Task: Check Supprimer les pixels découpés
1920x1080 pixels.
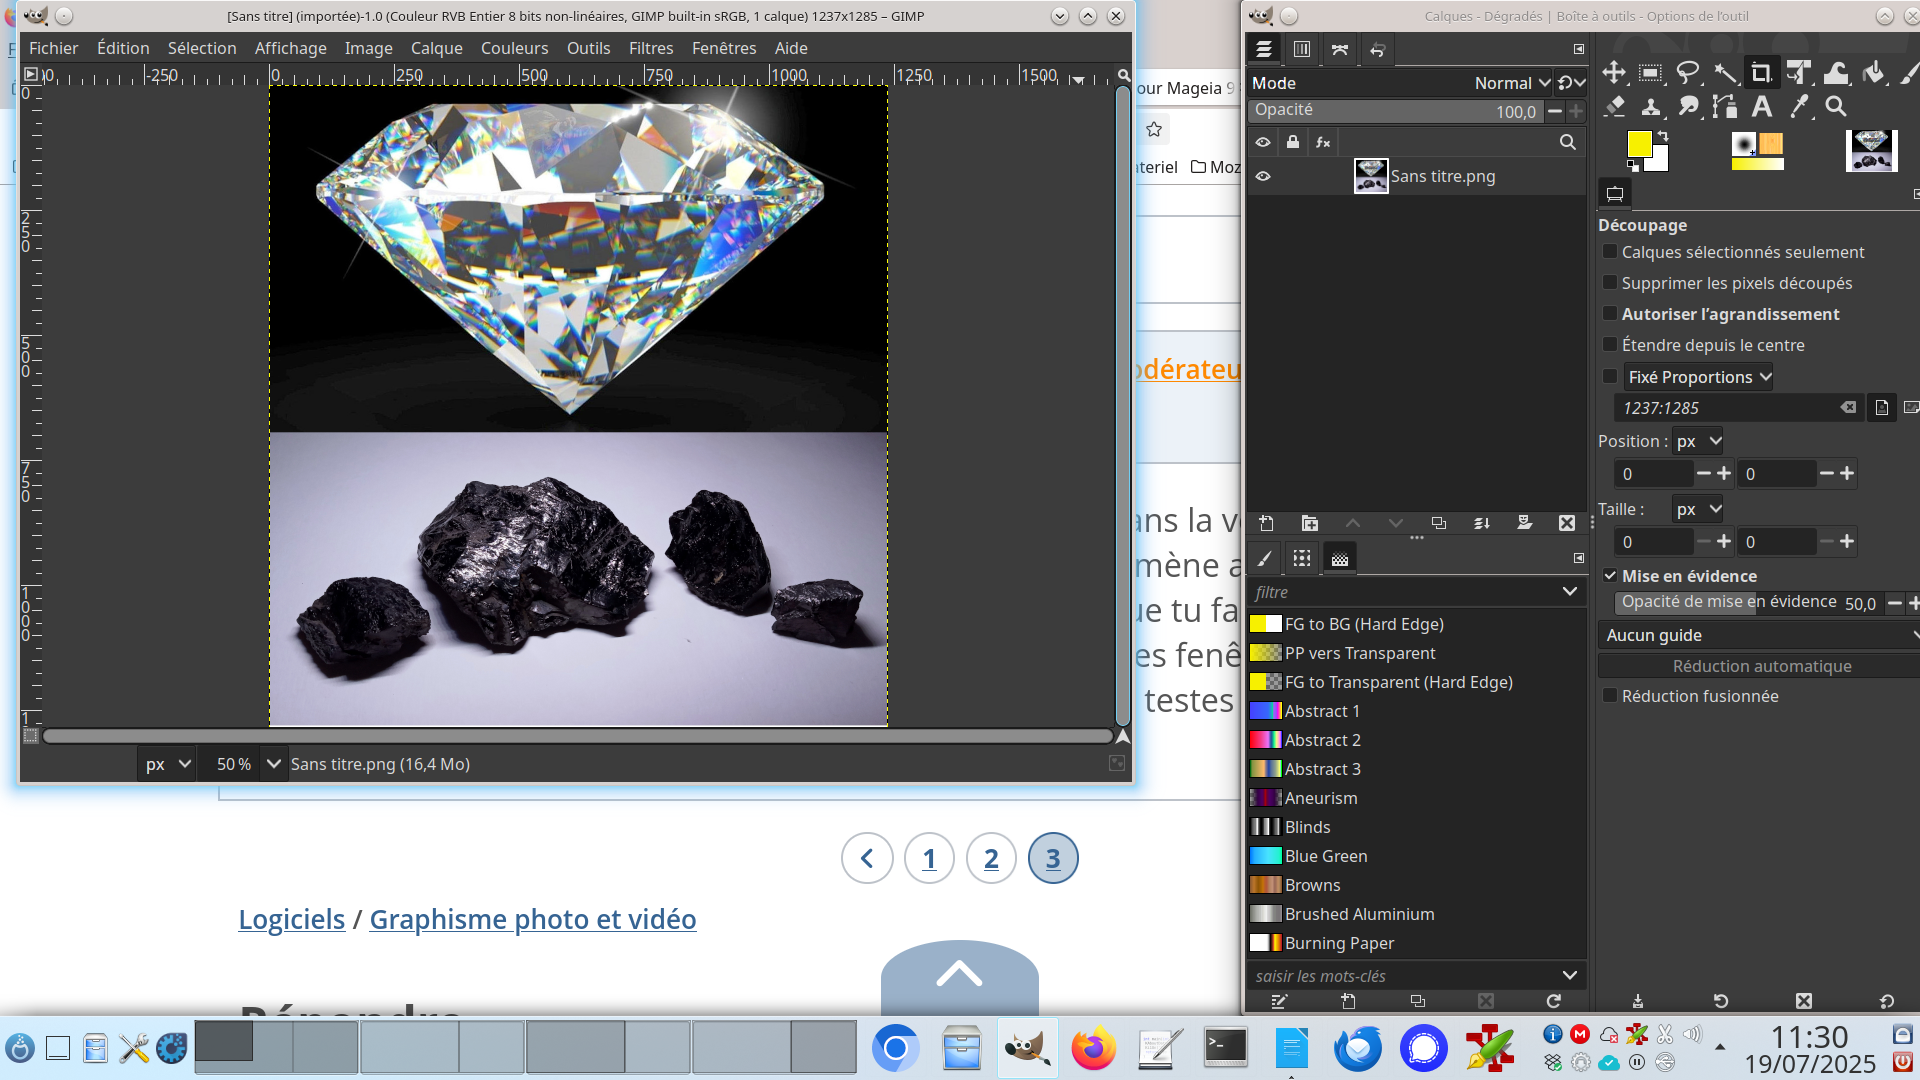Action: click(x=1610, y=283)
